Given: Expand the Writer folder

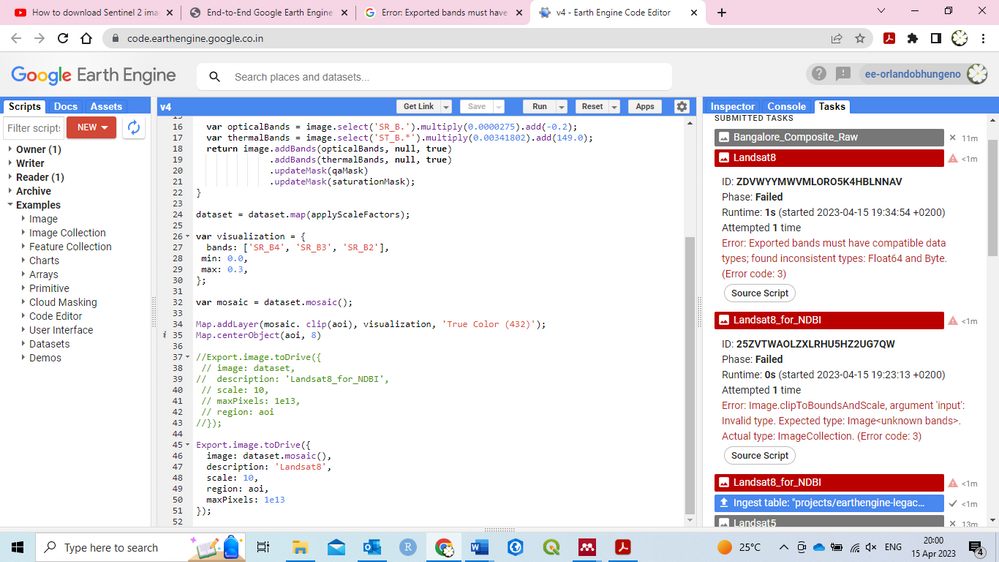Looking at the screenshot, I should coord(10,163).
